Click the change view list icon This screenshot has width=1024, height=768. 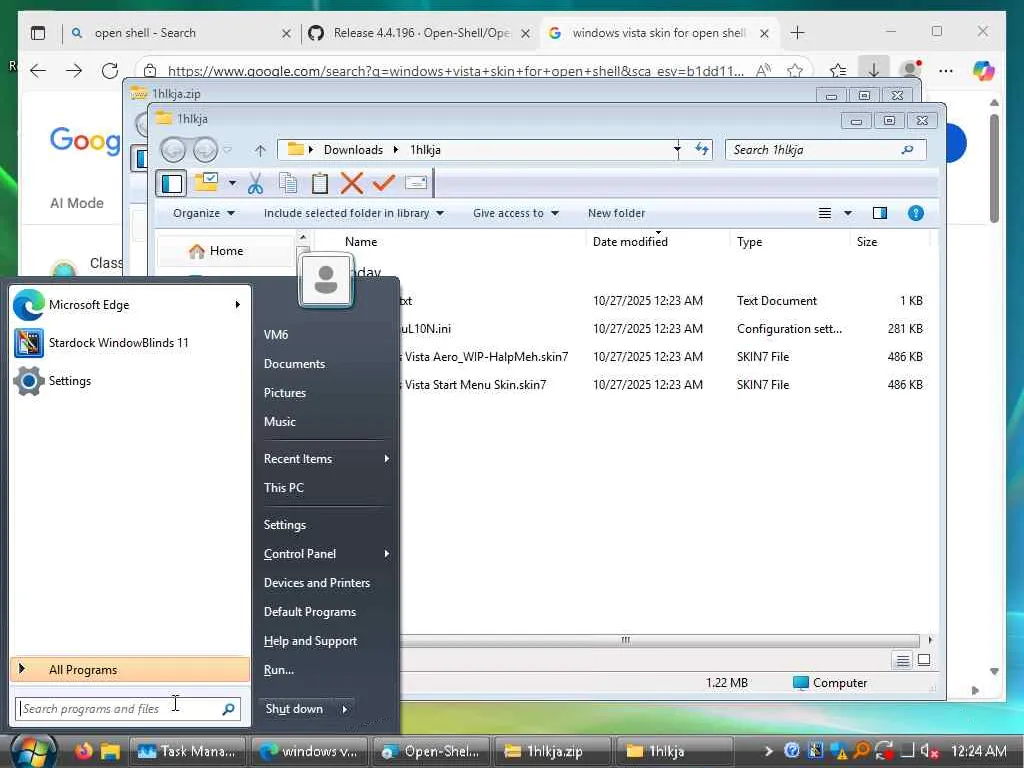pos(825,213)
